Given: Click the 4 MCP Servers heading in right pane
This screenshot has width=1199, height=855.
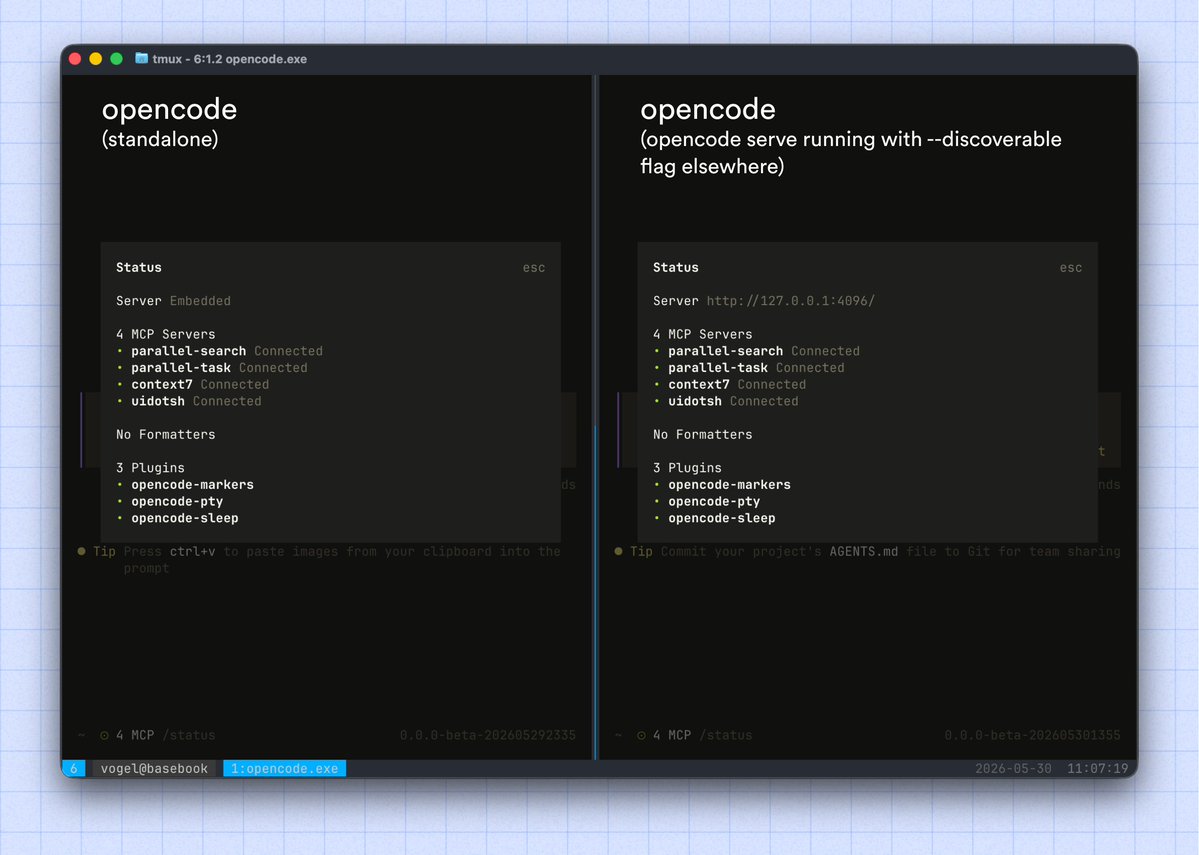Looking at the screenshot, I should click(x=702, y=334).
